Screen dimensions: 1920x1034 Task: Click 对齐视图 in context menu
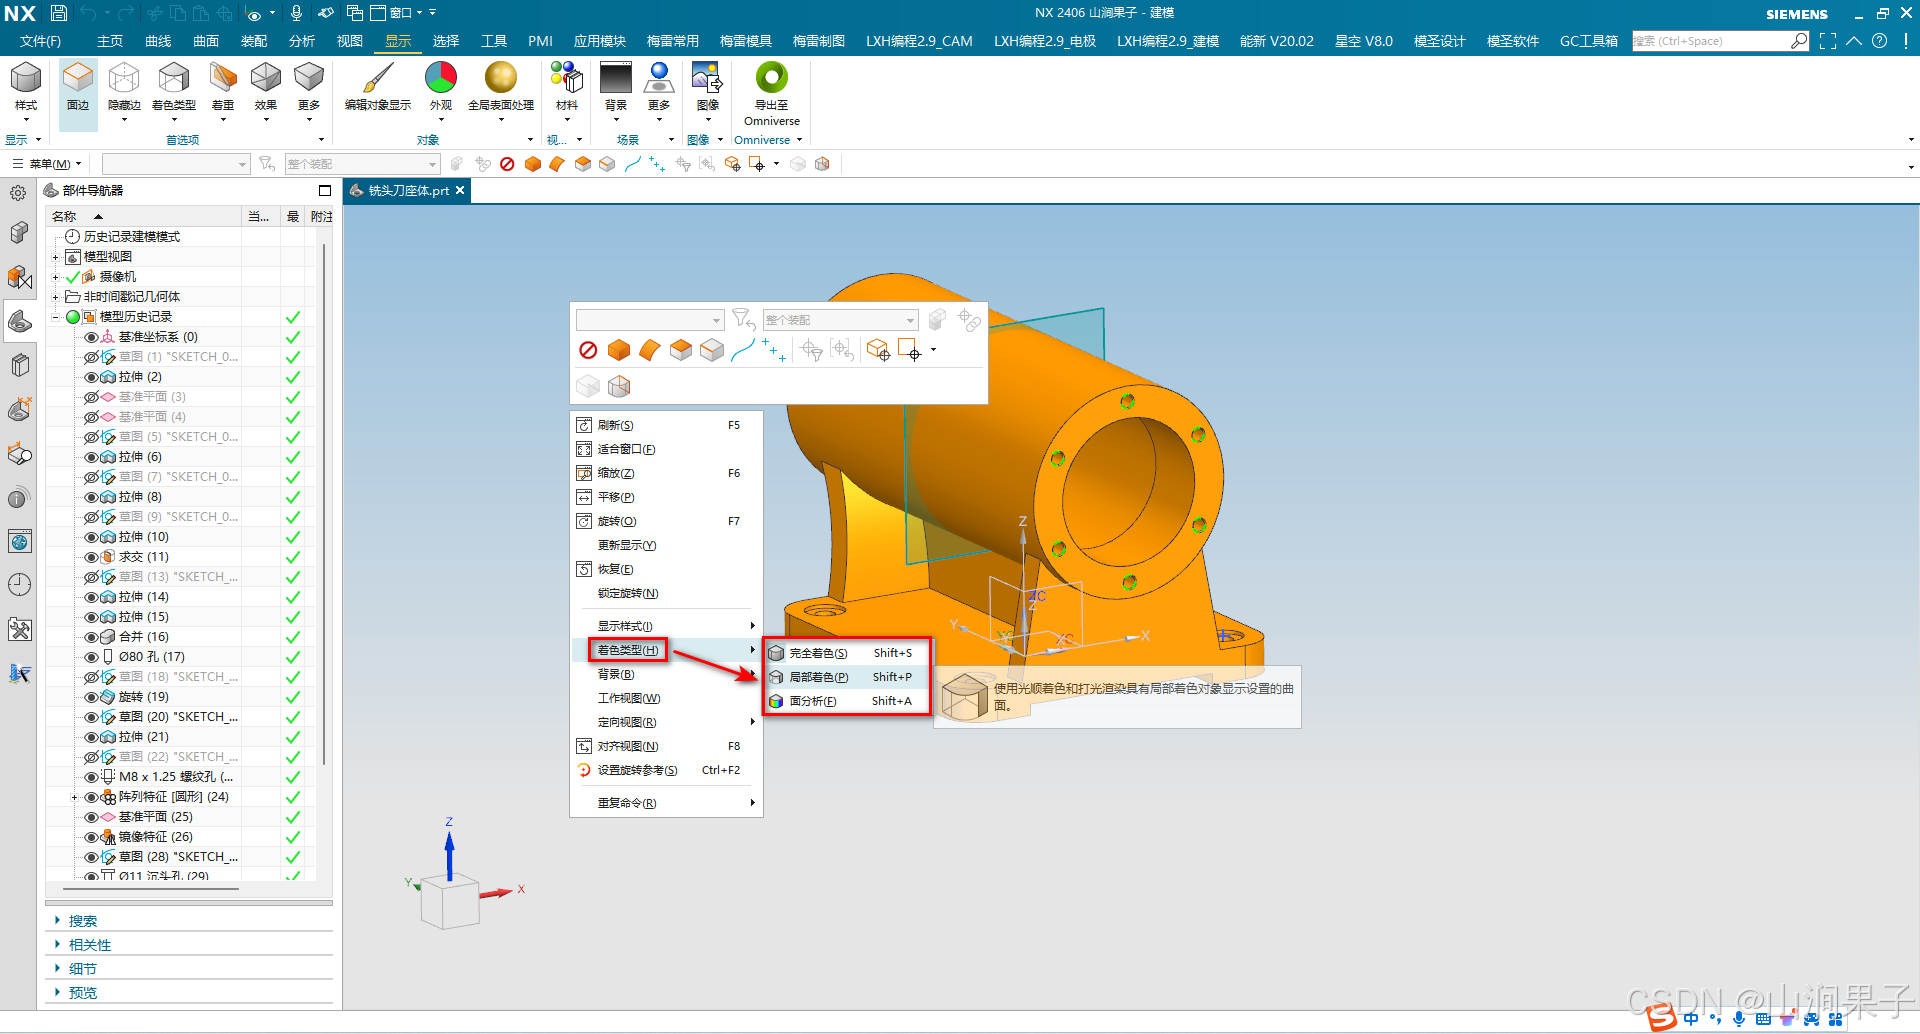(666, 746)
